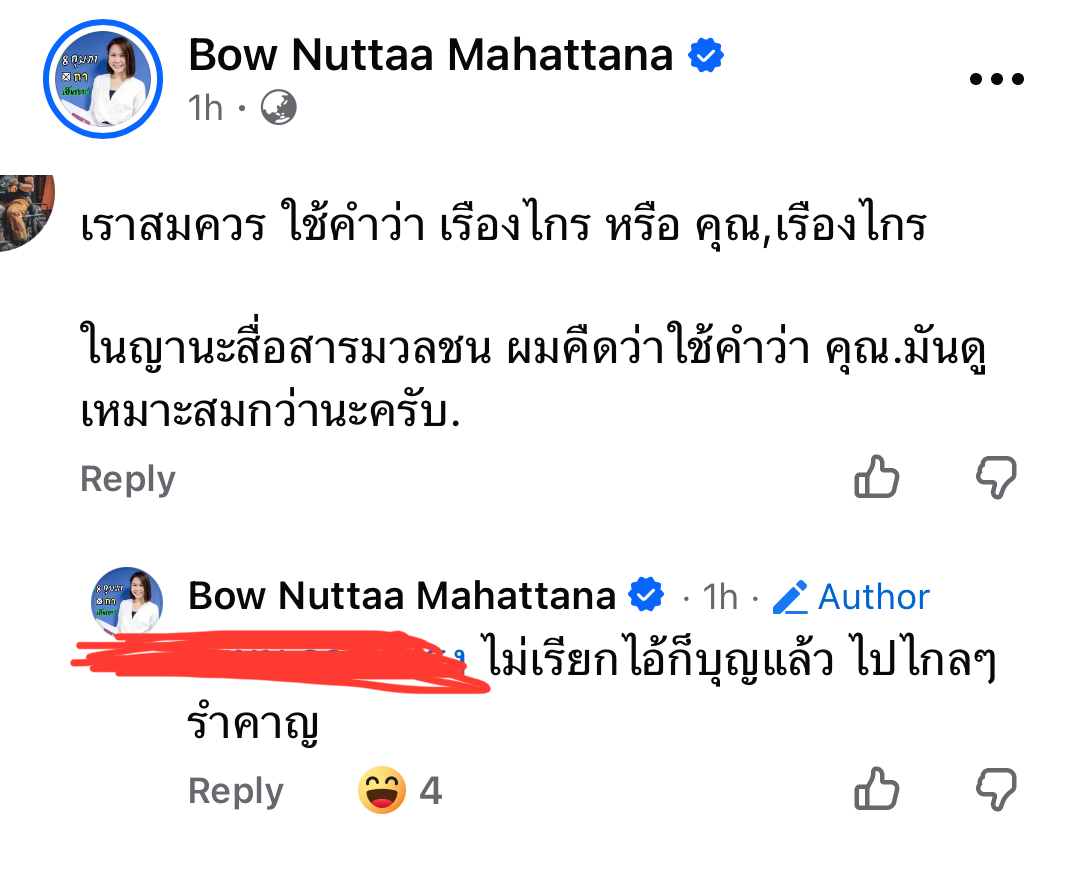Thumbs down the author's reply
This screenshot has width=1069, height=871.
click(x=996, y=790)
